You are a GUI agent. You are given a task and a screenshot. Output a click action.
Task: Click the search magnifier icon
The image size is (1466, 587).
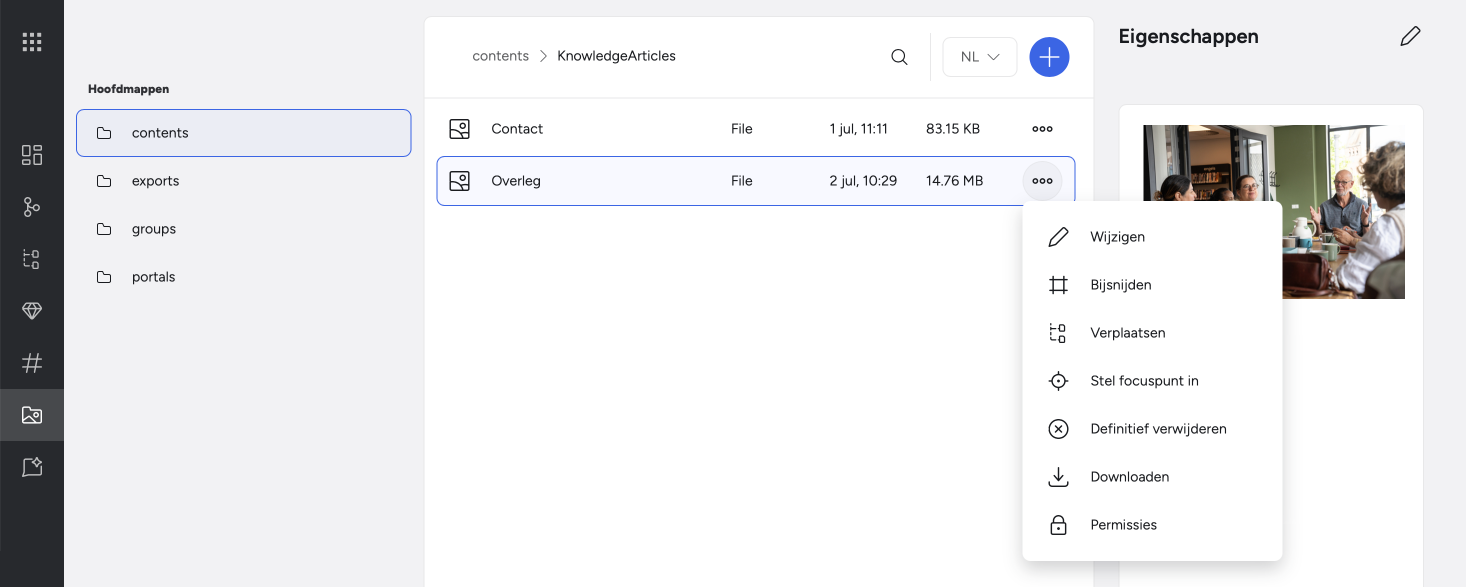[x=899, y=57]
